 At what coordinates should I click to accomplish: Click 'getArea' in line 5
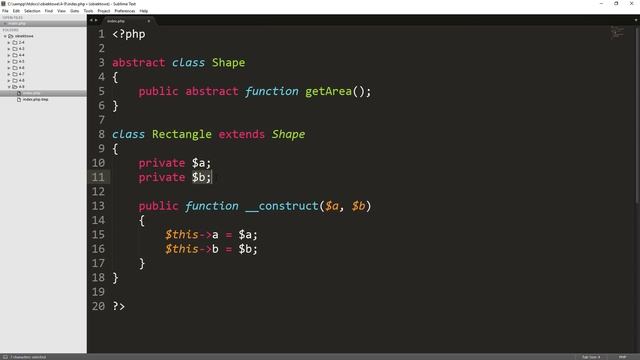tap(329, 91)
